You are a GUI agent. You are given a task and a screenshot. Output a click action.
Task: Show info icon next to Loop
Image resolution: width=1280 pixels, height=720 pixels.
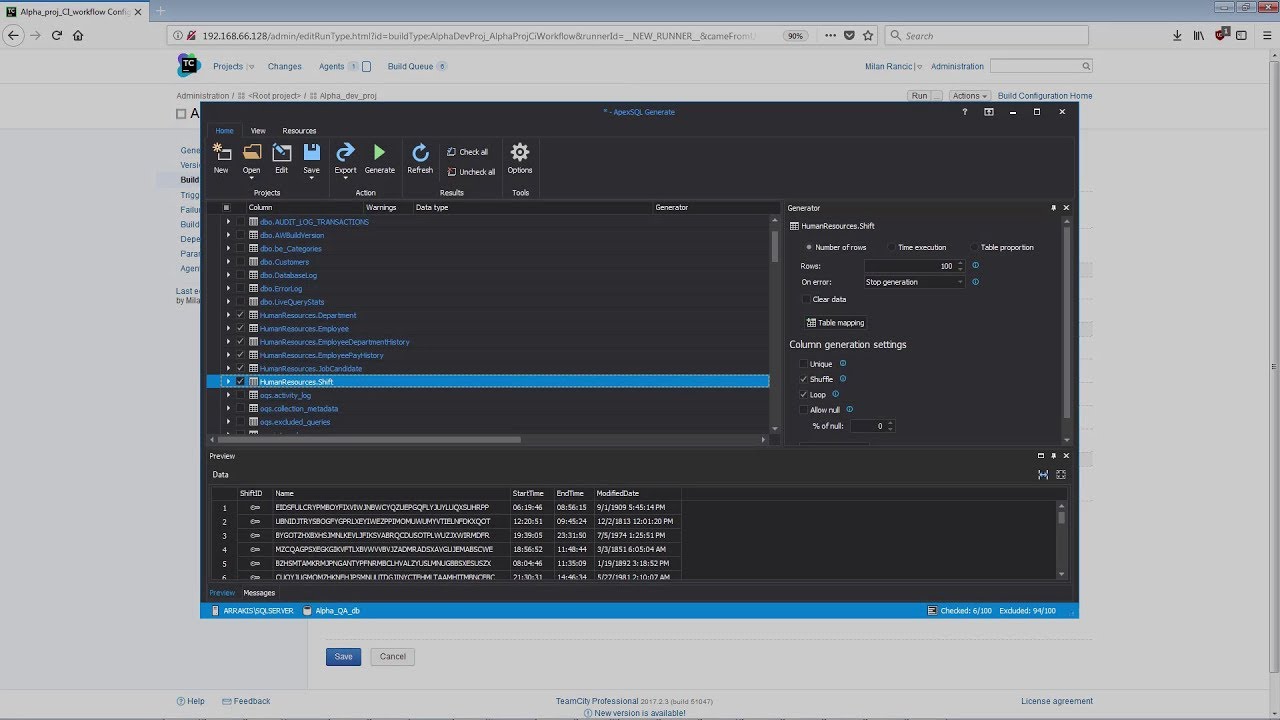coord(835,394)
